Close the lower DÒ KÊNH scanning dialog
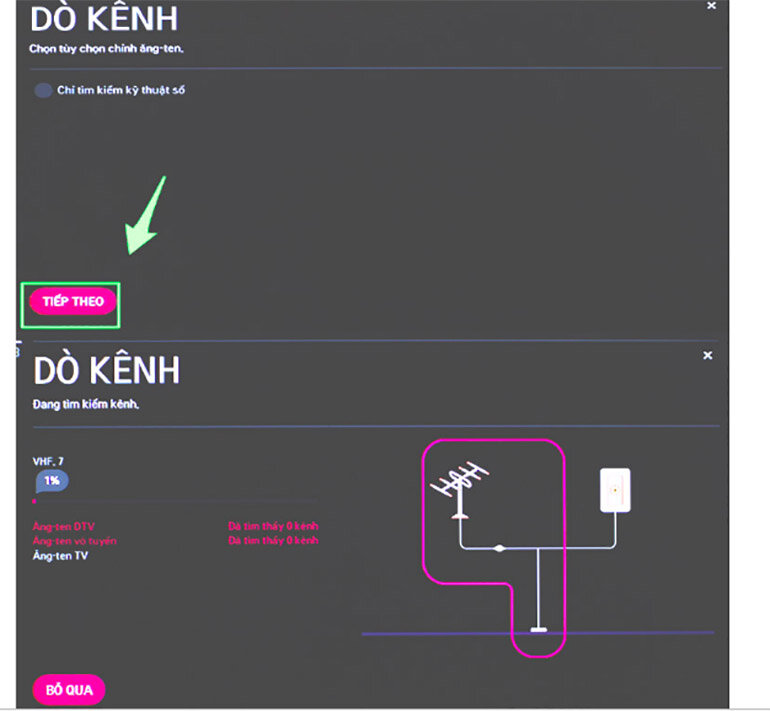The image size is (770, 711). (x=707, y=355)
